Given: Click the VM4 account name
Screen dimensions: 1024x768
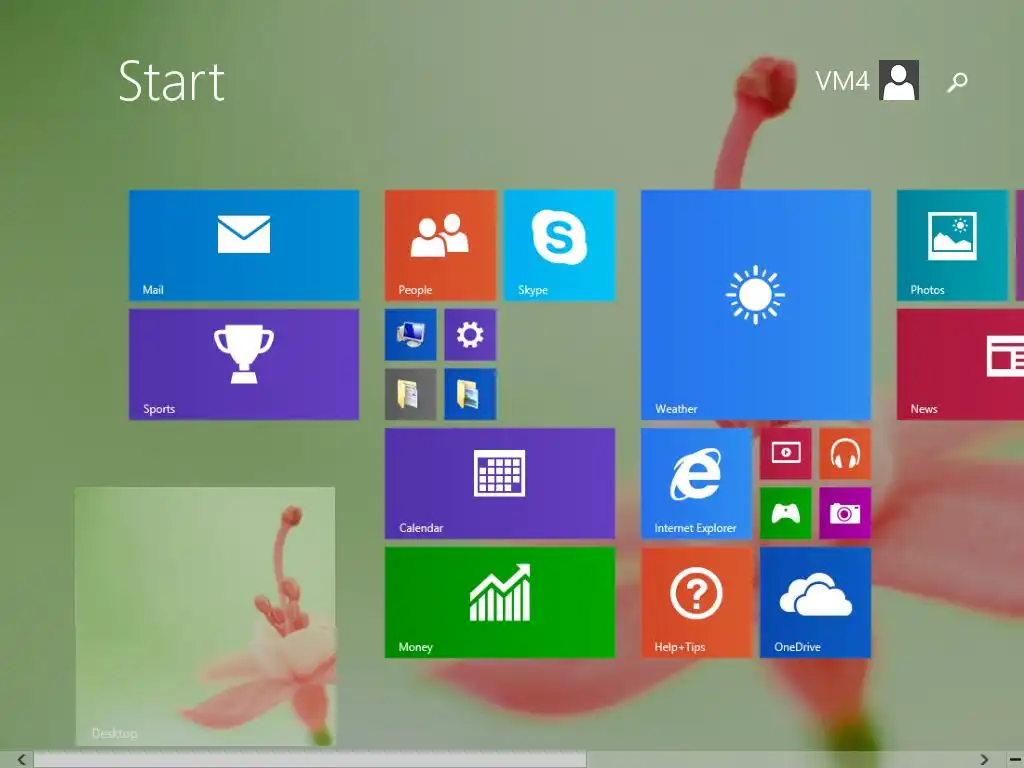Looking at the screenshot, I should click(x=842, y=81).
